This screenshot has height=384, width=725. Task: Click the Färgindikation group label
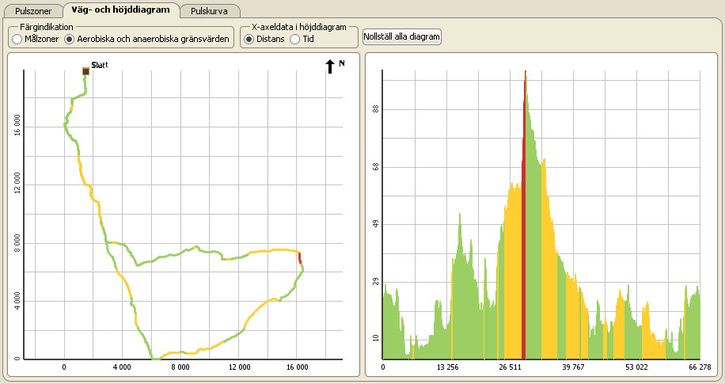(46, 27)
